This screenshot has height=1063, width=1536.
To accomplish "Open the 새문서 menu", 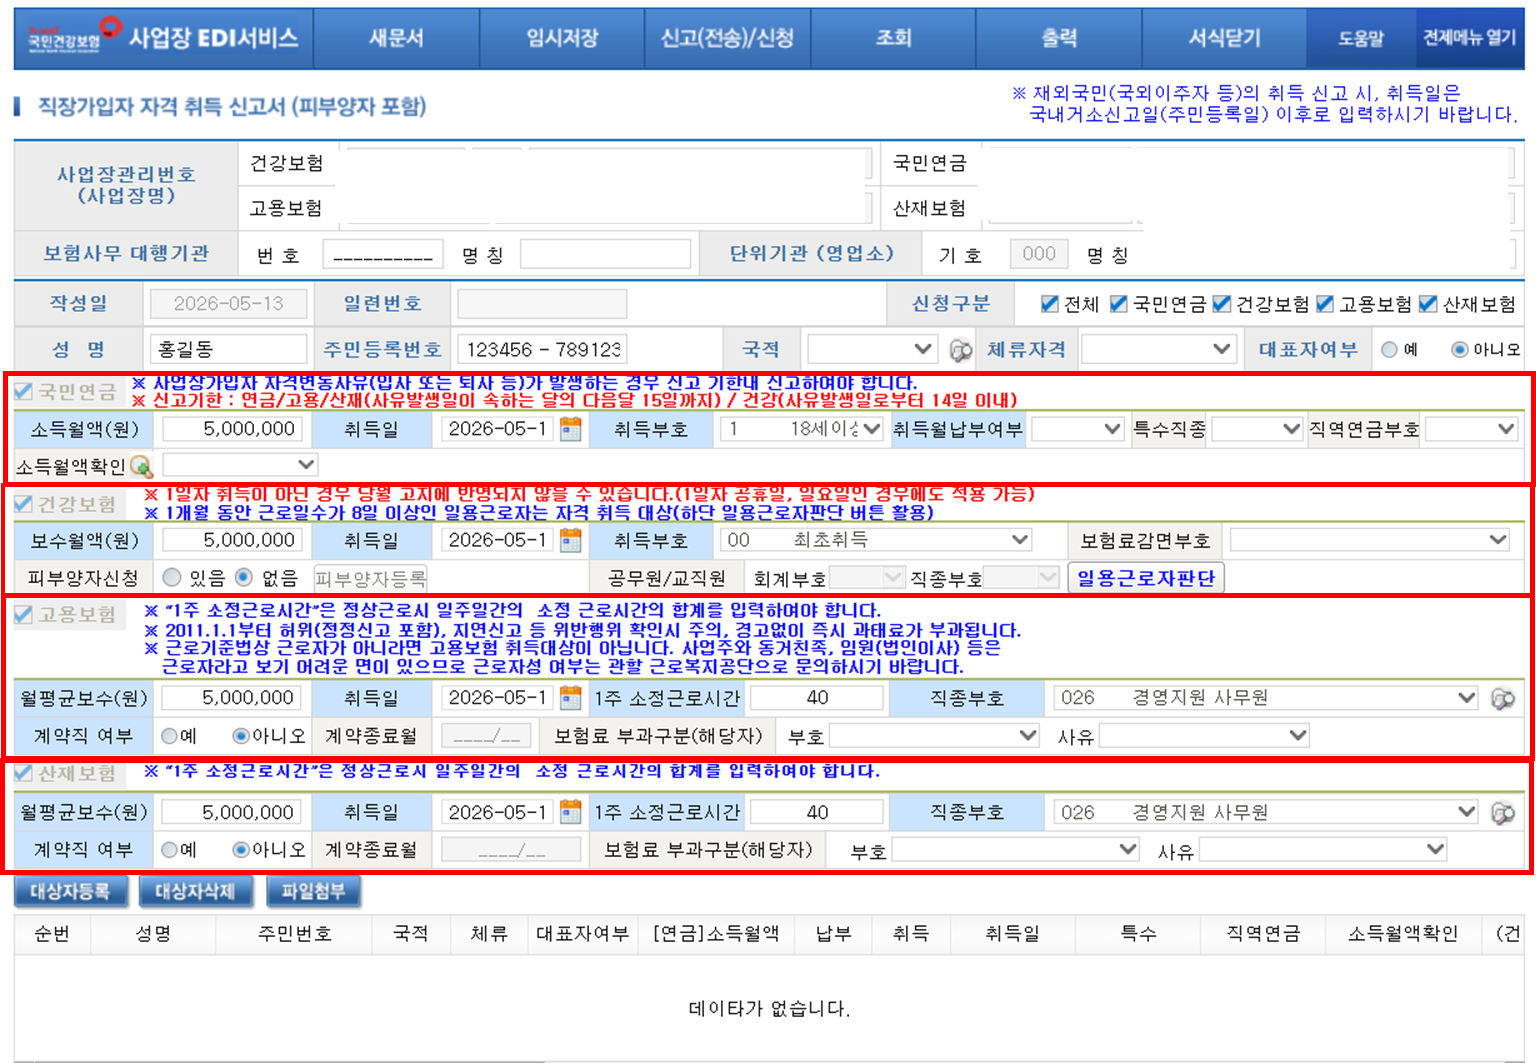I will (x=396, y=38).
